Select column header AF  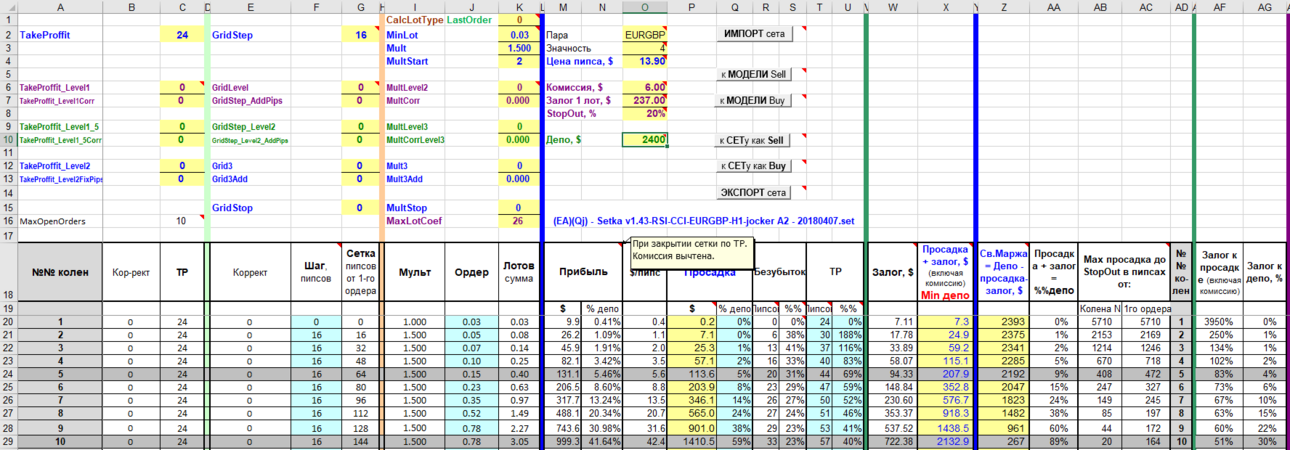(x=1220, y=7)
